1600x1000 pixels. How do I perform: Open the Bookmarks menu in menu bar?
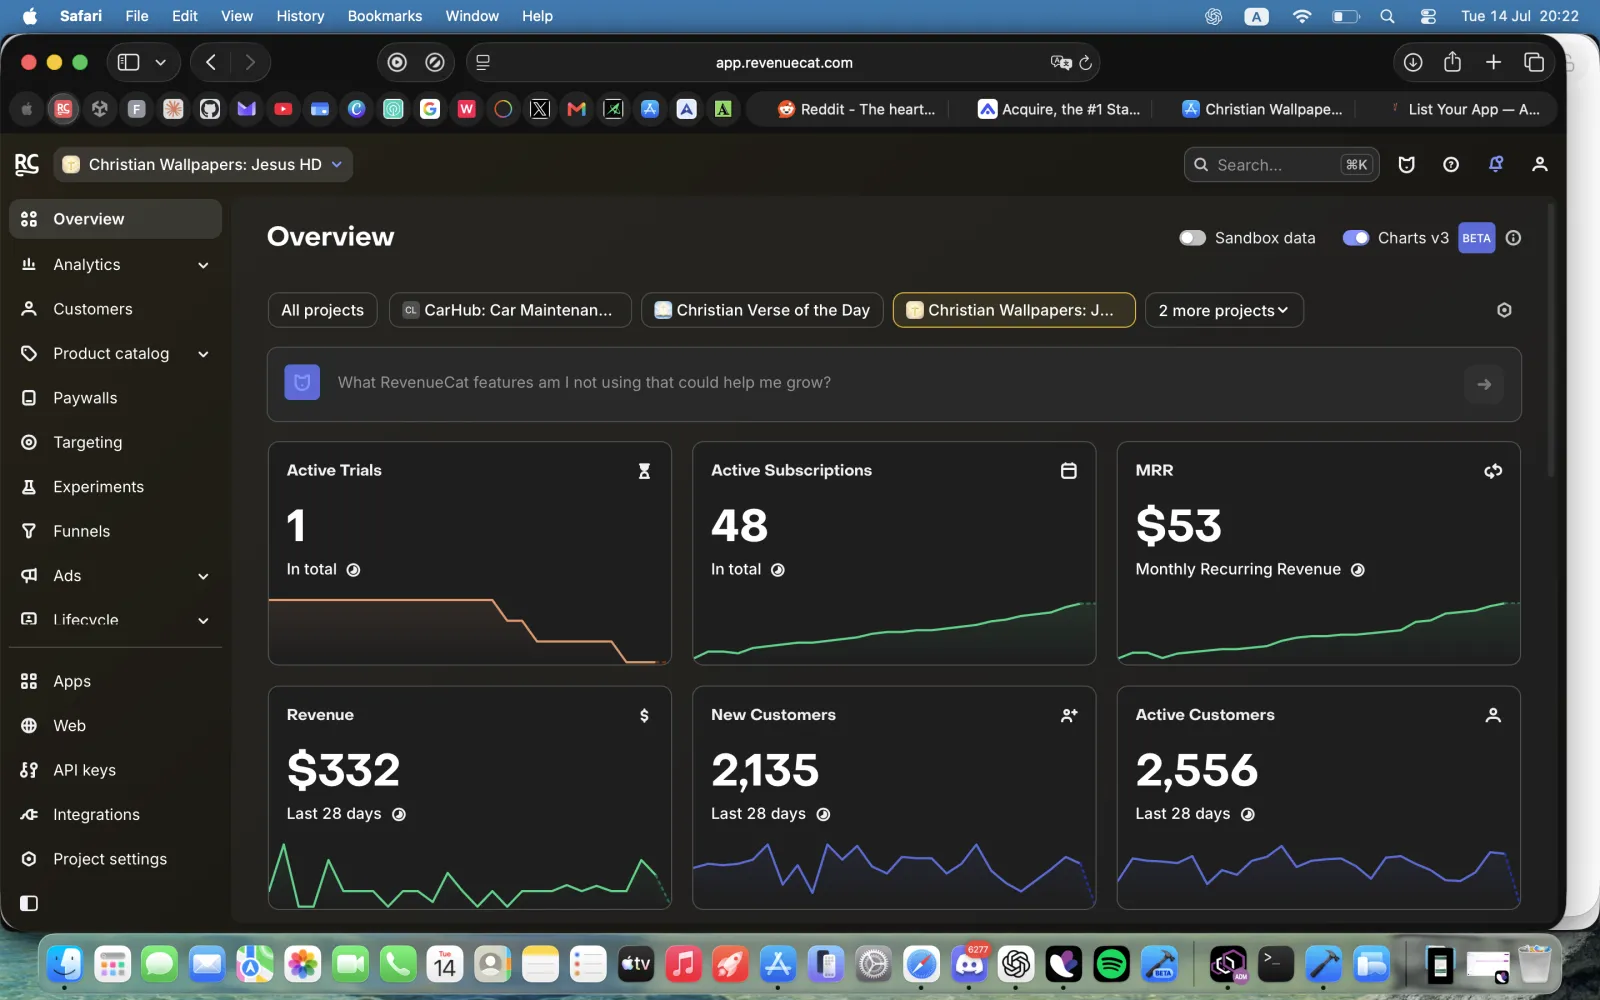tap(384, 16)
